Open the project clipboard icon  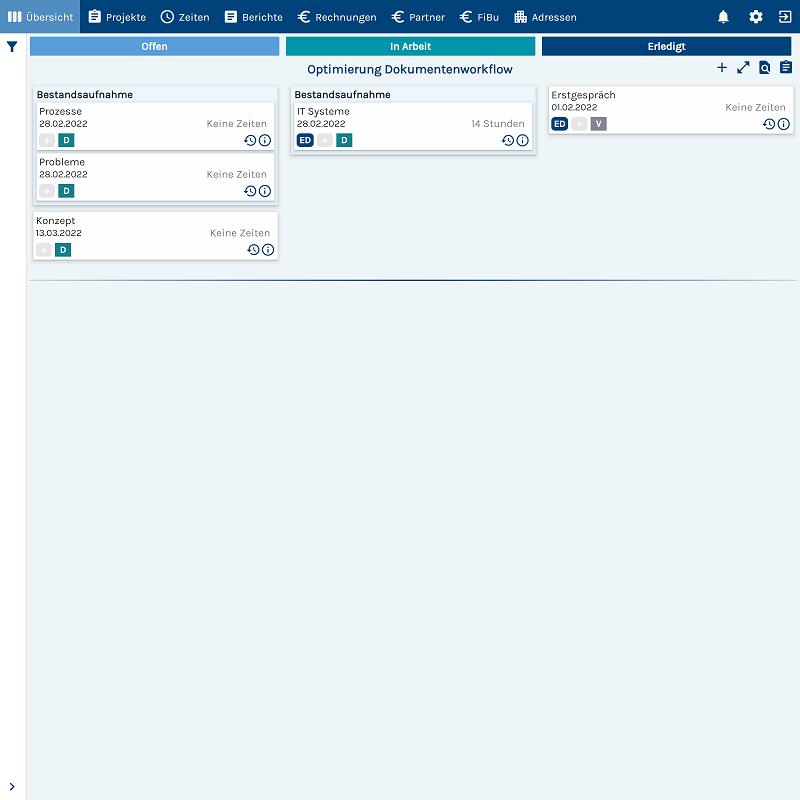pos(786,67)
